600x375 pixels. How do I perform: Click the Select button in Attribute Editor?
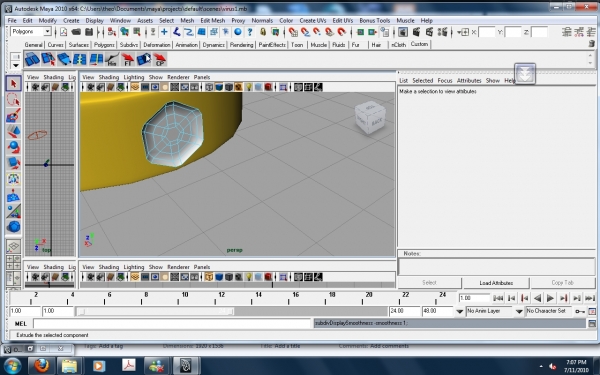[429, 283]
